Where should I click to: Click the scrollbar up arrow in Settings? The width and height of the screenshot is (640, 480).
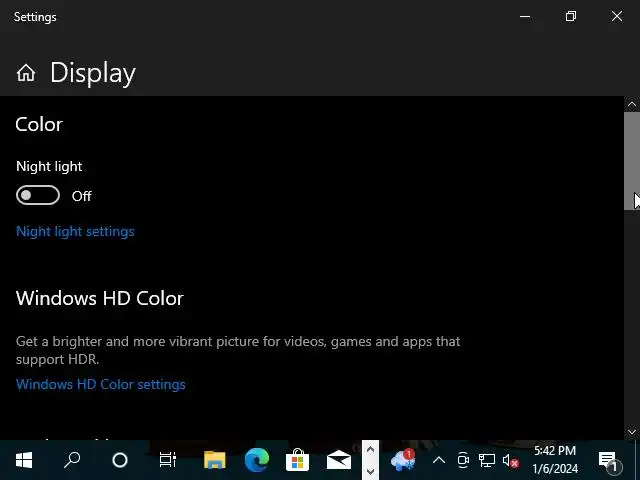632,104
